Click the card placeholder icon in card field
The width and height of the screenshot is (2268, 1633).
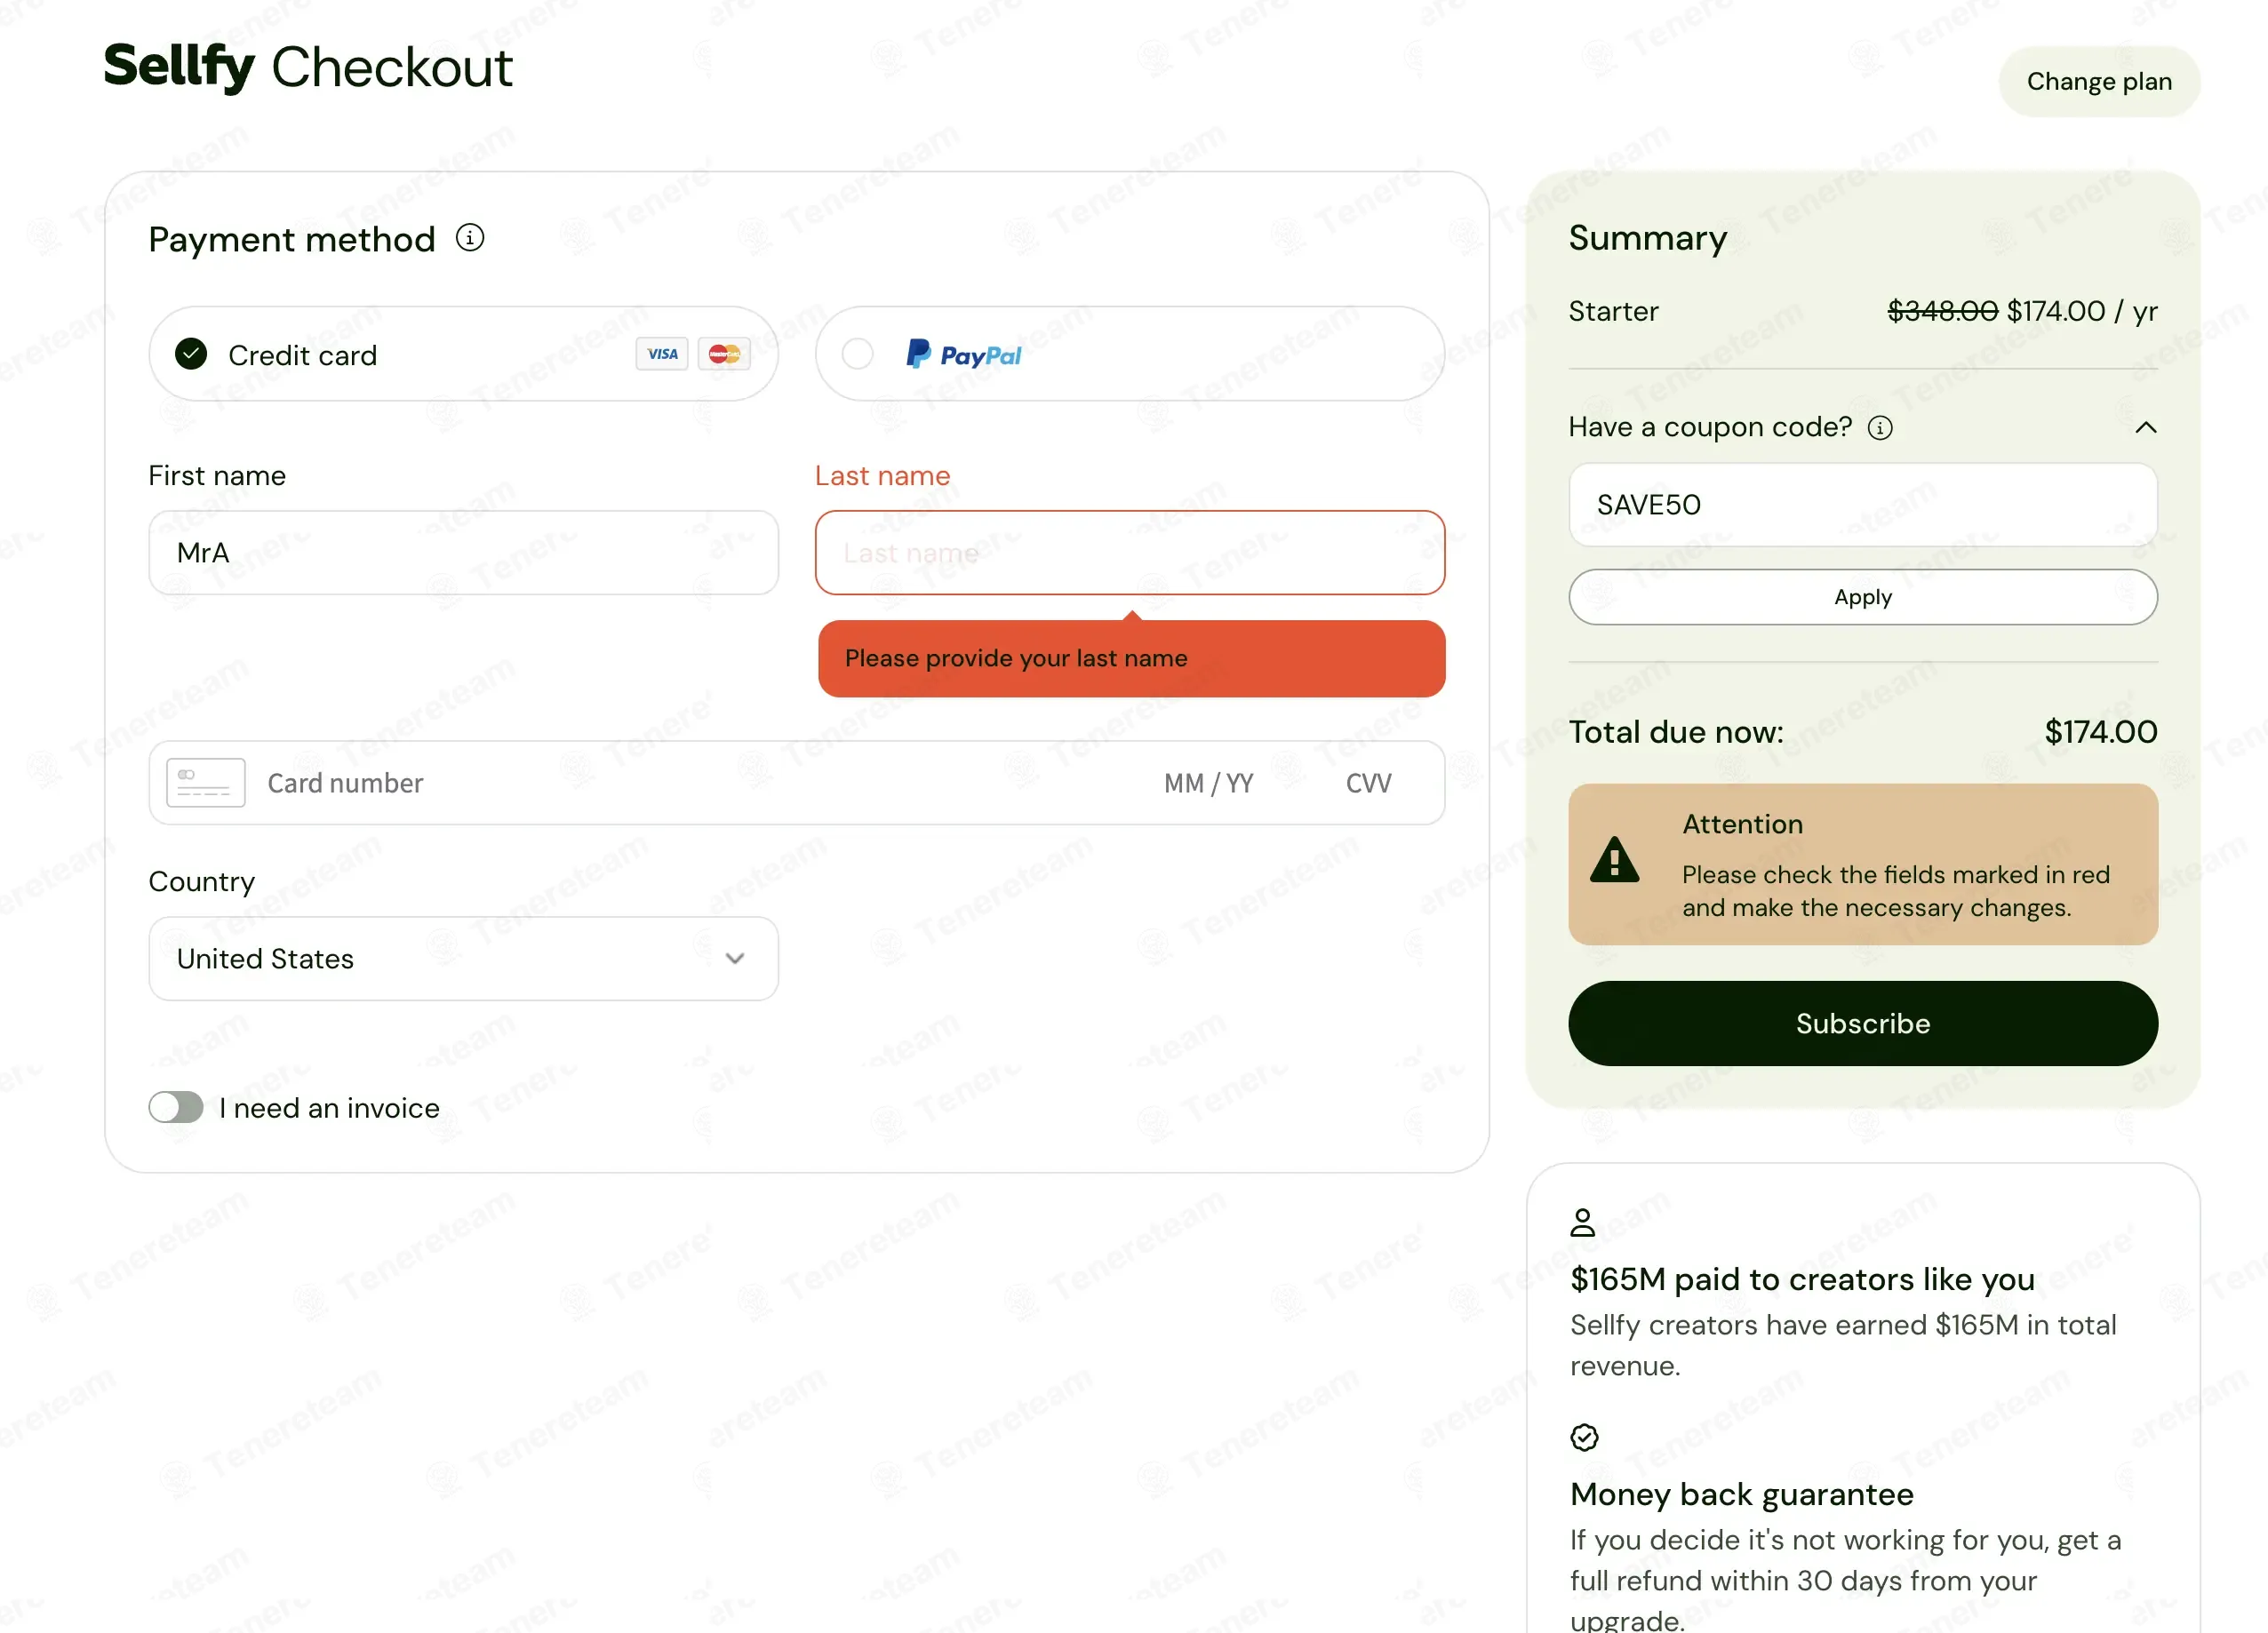pos(205,783)
